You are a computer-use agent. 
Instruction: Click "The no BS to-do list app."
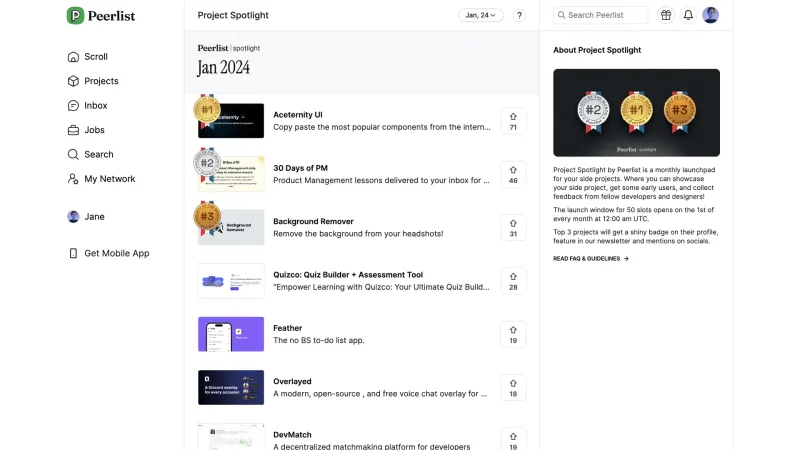319,340
